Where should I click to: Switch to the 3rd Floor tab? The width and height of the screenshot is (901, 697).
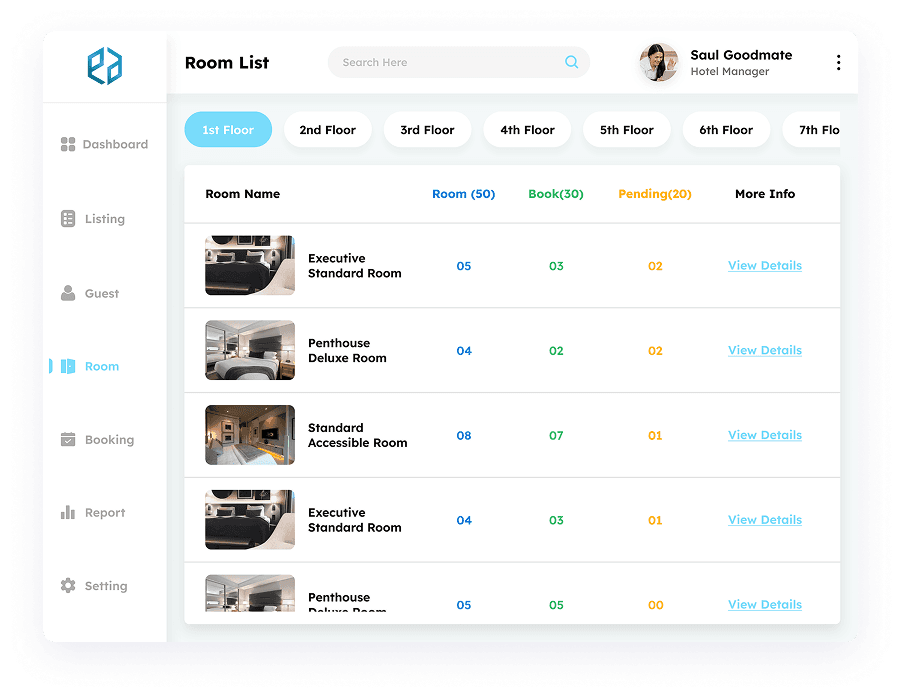click(x=427, y=129)
